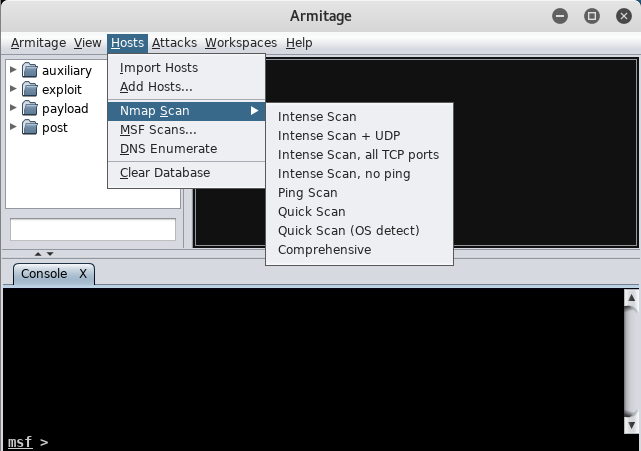
Task: Click the console scrollbar up arrow
Action: (631, 298)
